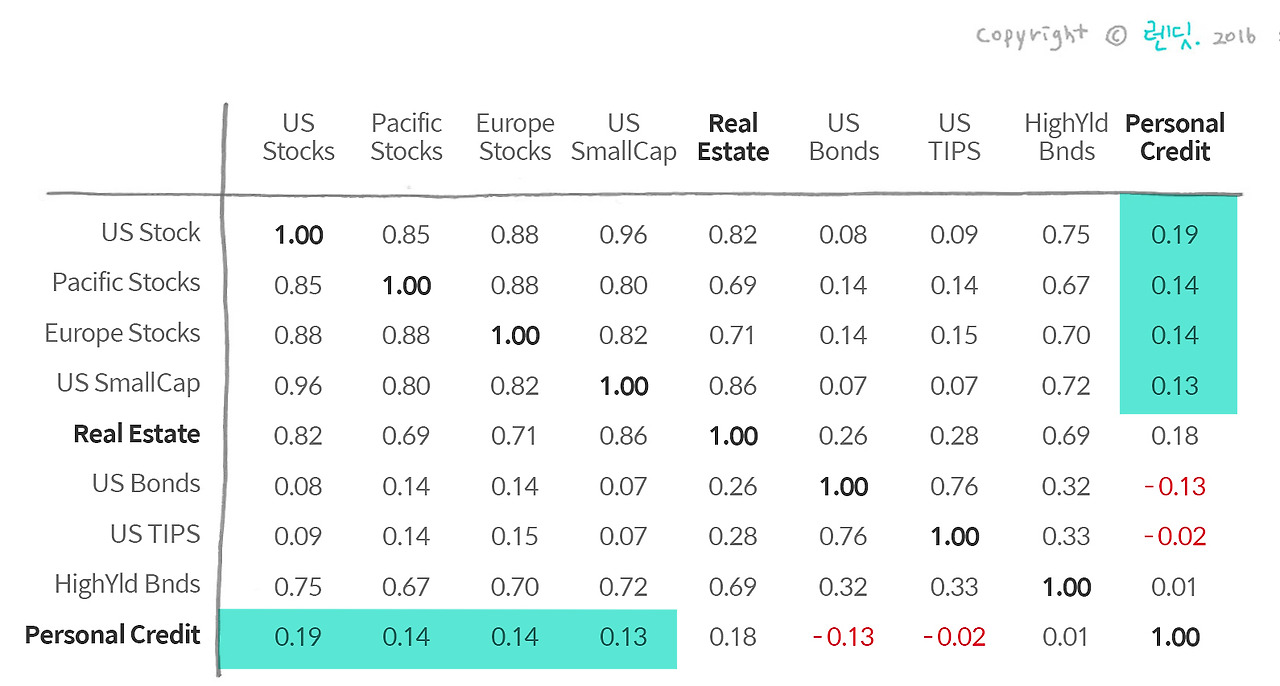Click 0.96 in the US Stock row

tap(623, 235)
